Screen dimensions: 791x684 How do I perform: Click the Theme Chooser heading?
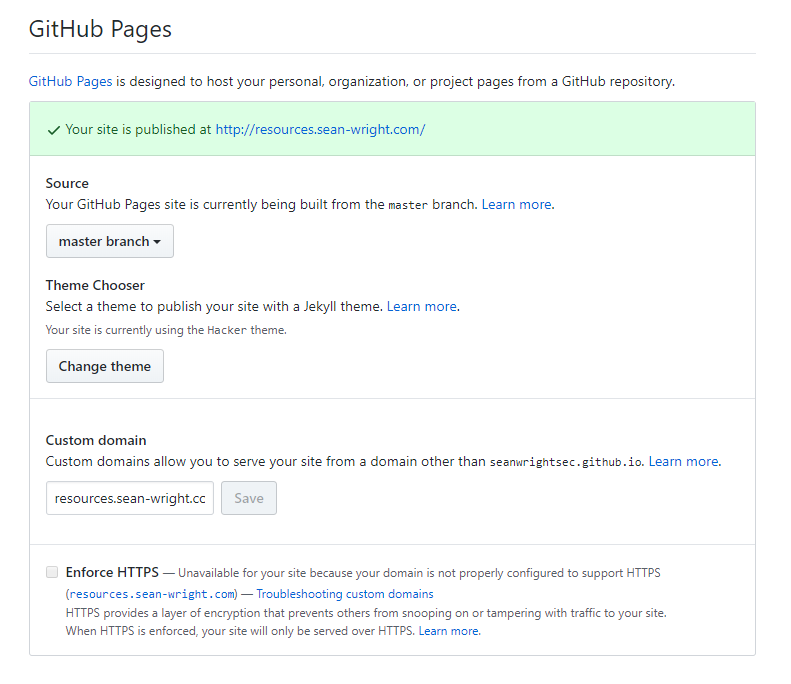click(x=95, y=285)
